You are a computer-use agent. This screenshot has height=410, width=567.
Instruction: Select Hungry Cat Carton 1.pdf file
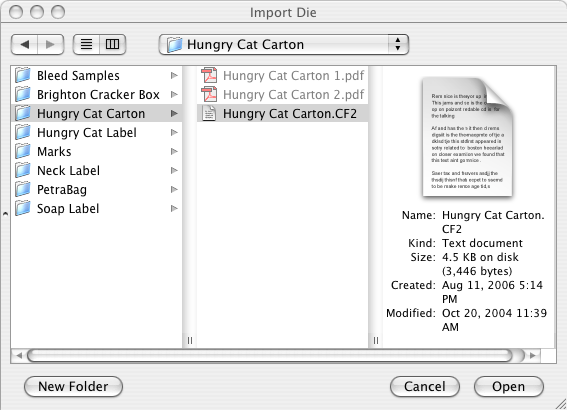[x=282, y=76]
